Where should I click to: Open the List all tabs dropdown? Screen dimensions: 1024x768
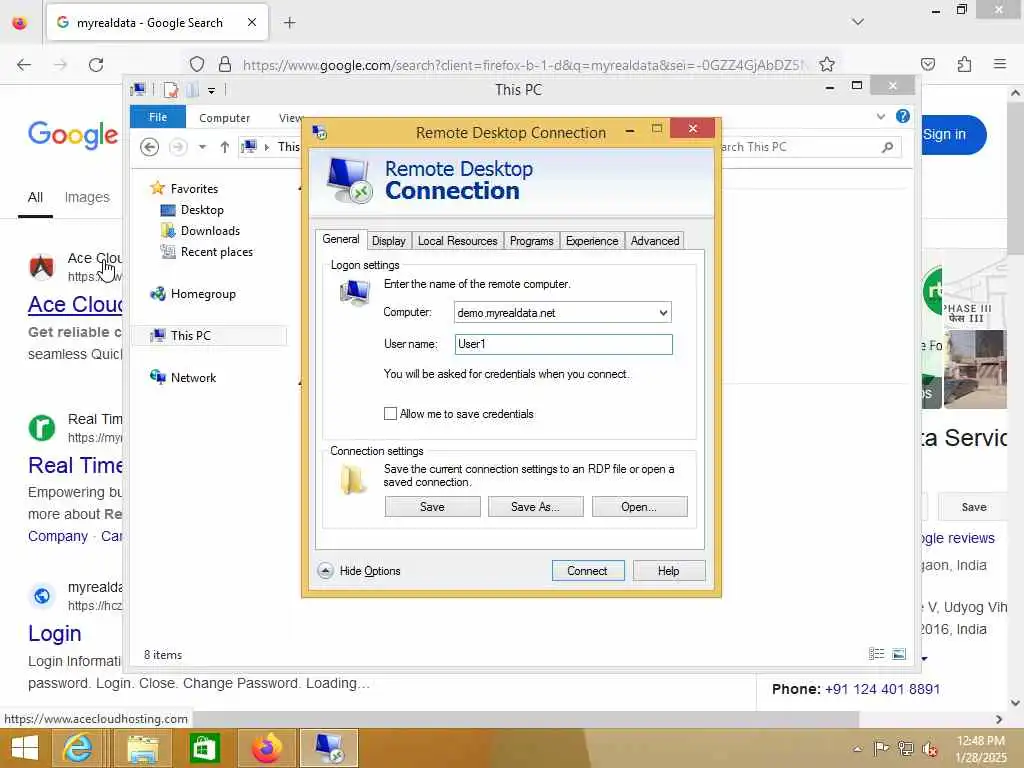click(858, 22)
